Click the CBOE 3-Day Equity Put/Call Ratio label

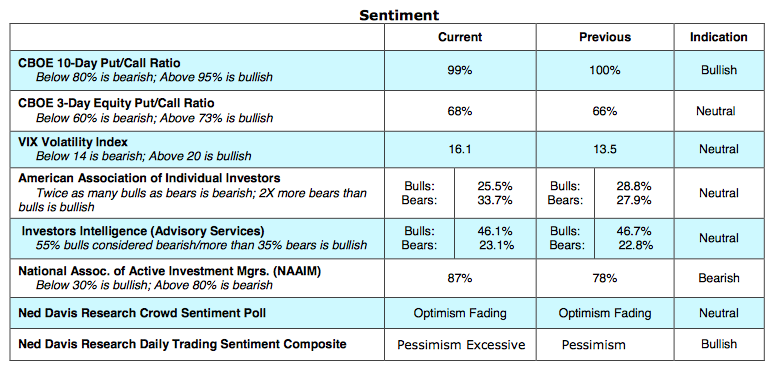pyautogui.click(x=116, y=103)
